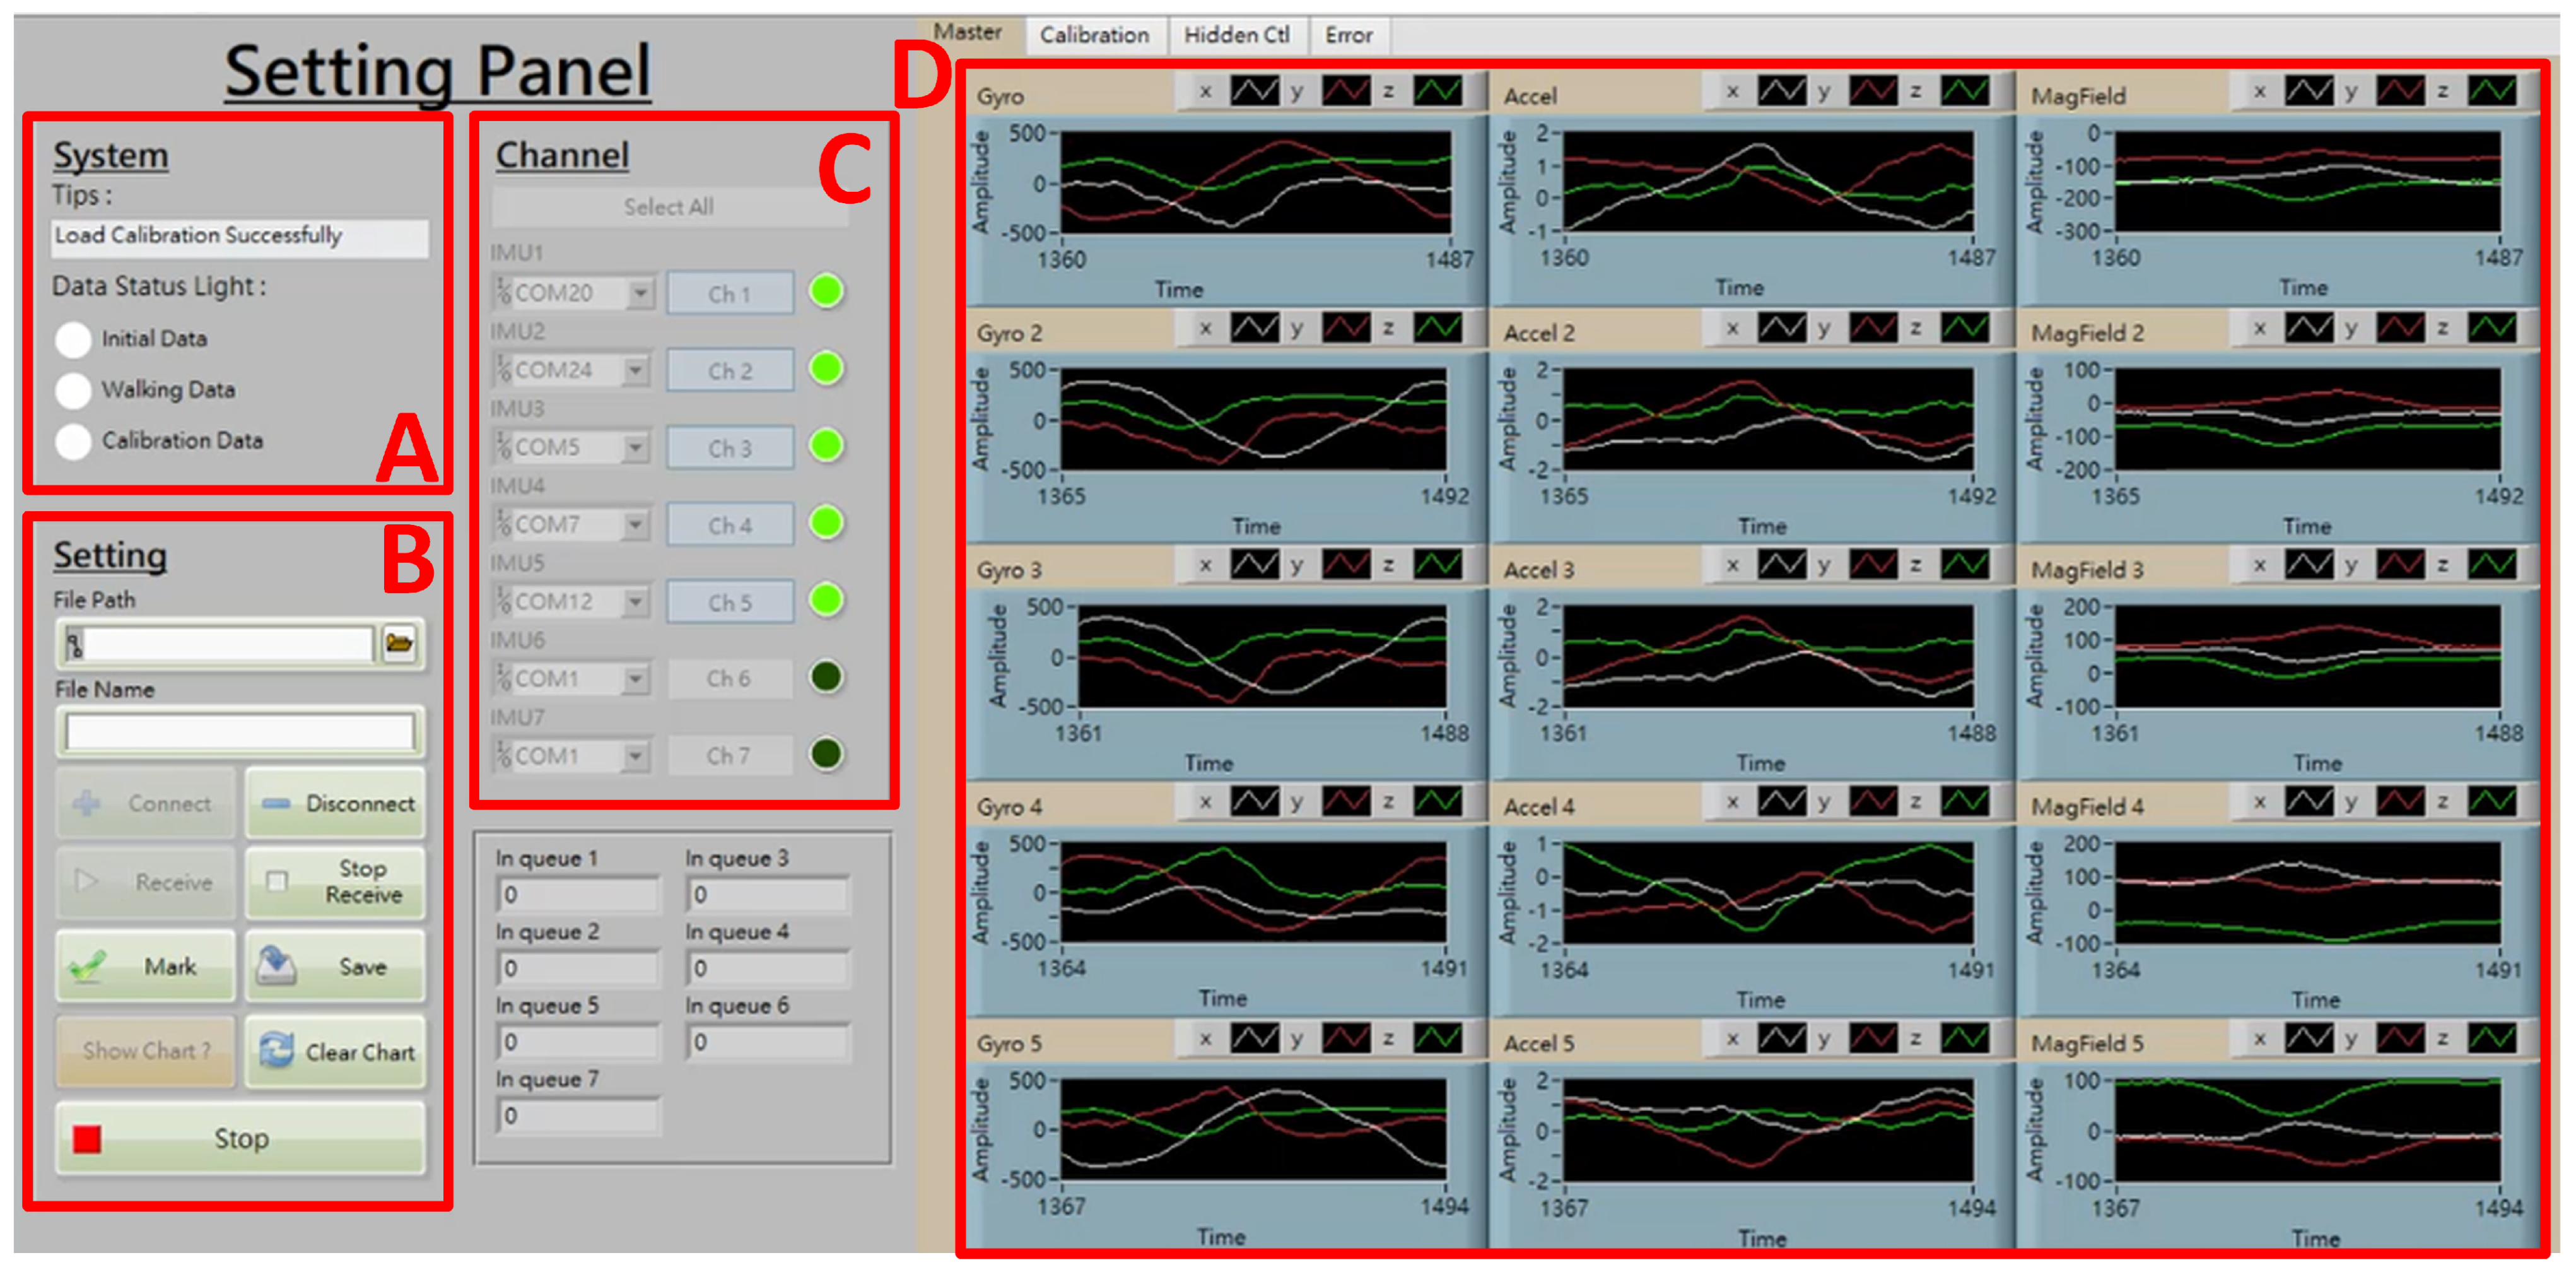Open the IMU5 COM12 port dropdown

(x=635, y=602)
